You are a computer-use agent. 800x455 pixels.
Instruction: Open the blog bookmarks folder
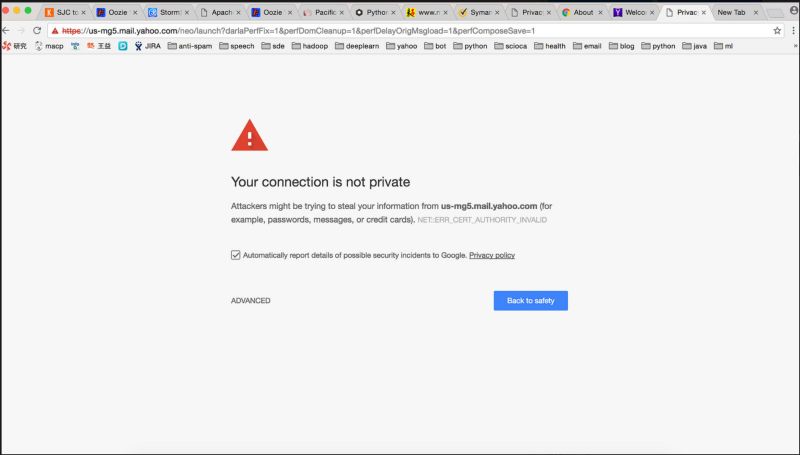pyautogui.click(x=621, y=46)
